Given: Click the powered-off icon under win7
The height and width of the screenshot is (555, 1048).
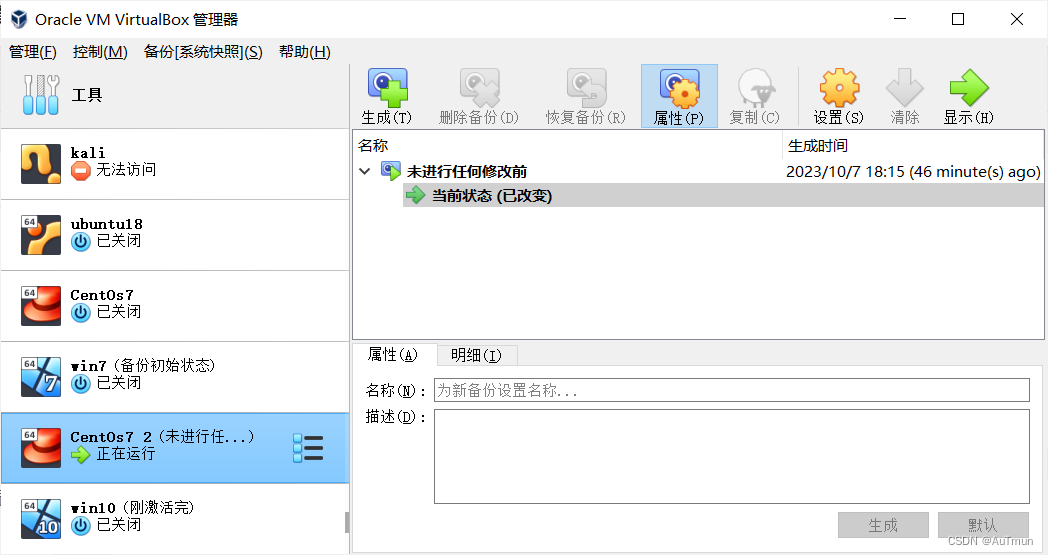Looking at the screenshot, I should pyautogui.click(x=80, y=383).
